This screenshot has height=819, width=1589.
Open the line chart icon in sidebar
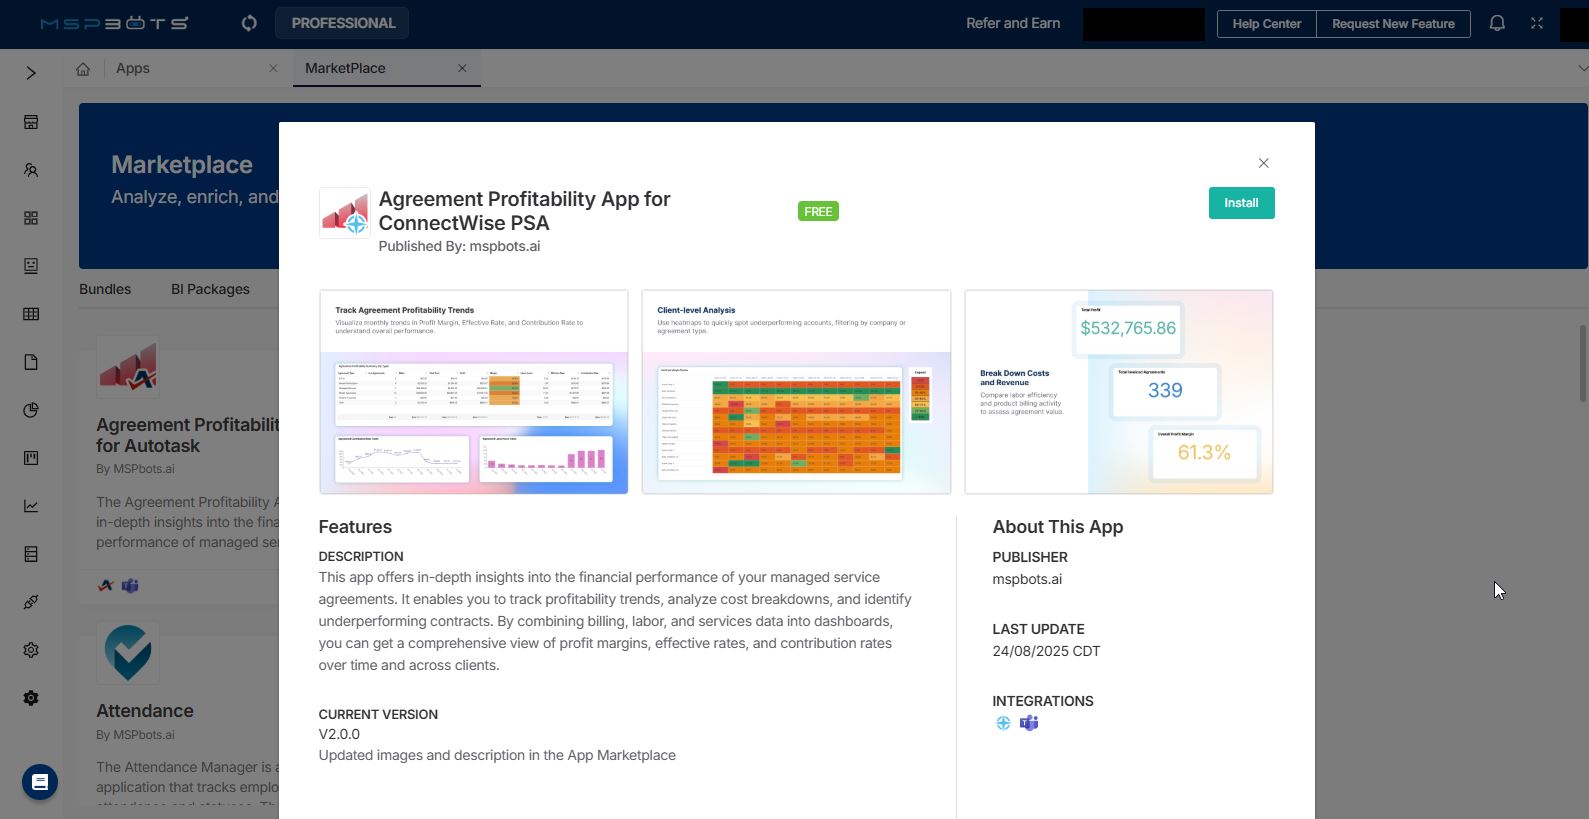[x=31, y=506]
